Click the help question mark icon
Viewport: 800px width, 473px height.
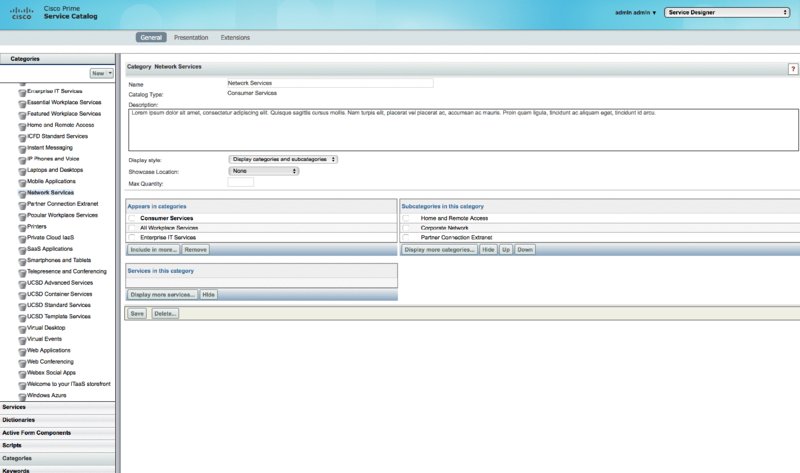coord(793,68)
